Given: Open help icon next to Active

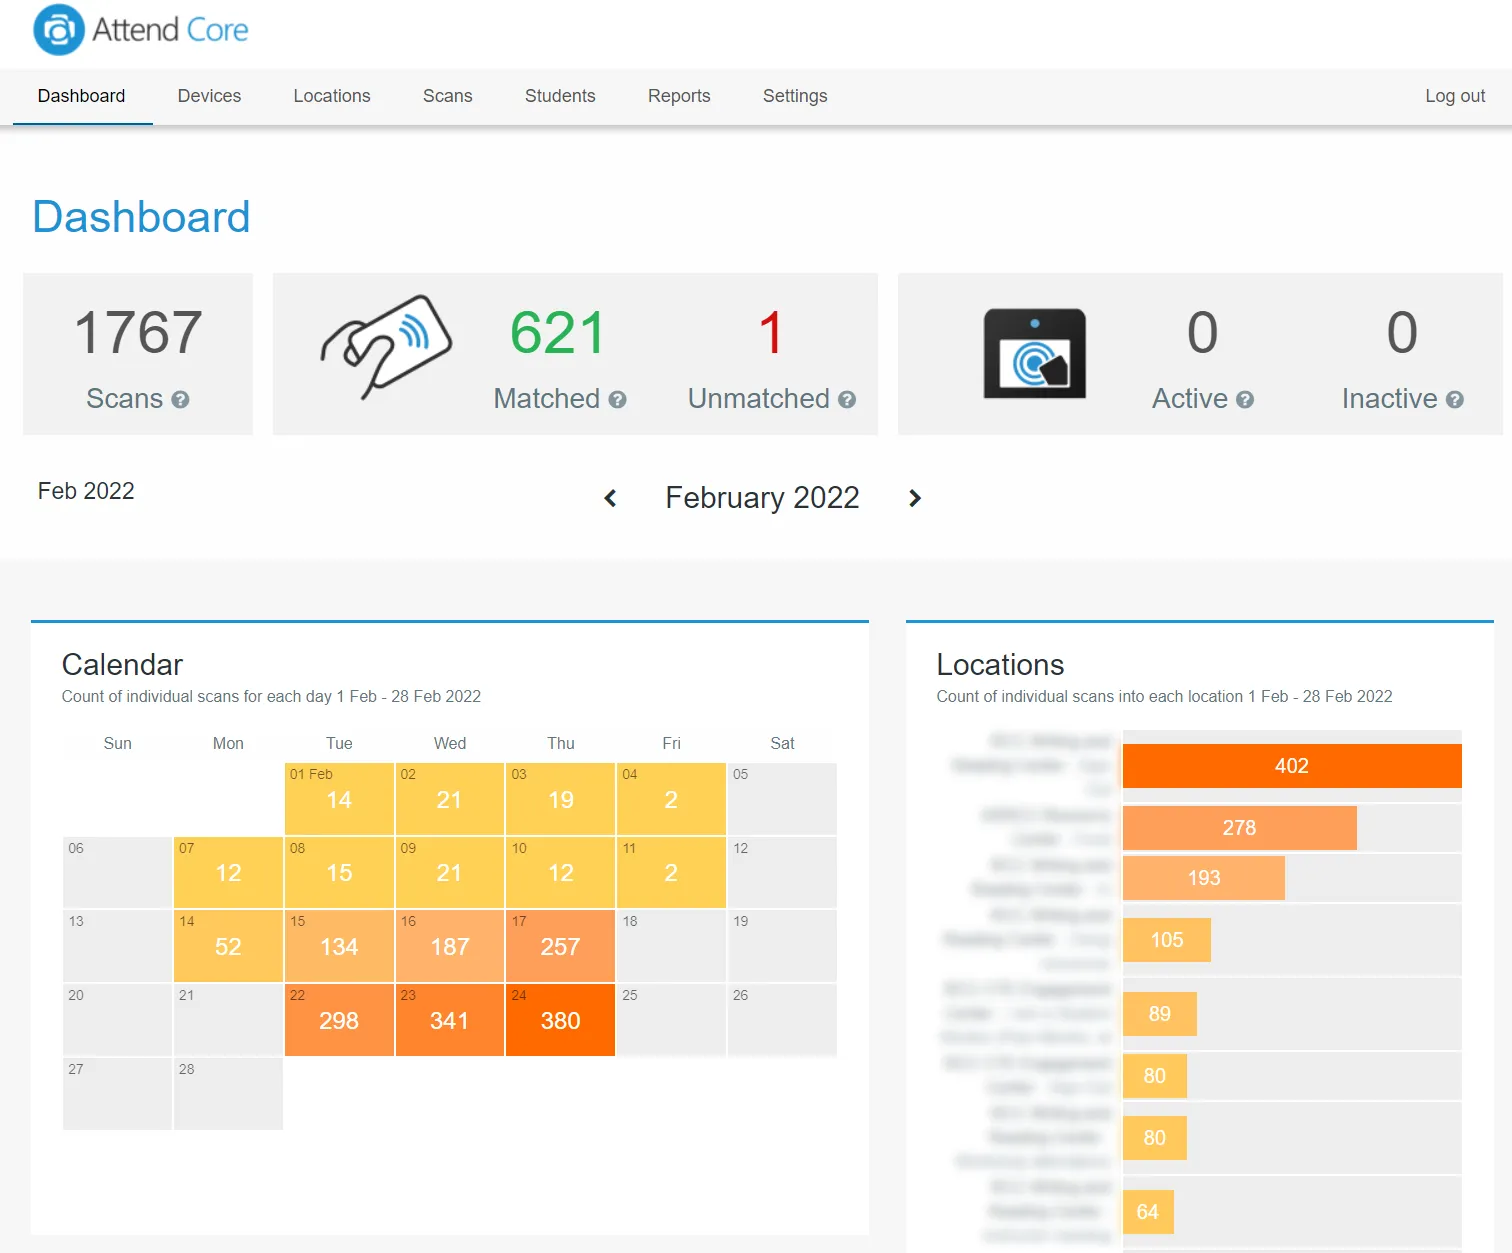Looking at the screenshot, I should point(1245,399).
